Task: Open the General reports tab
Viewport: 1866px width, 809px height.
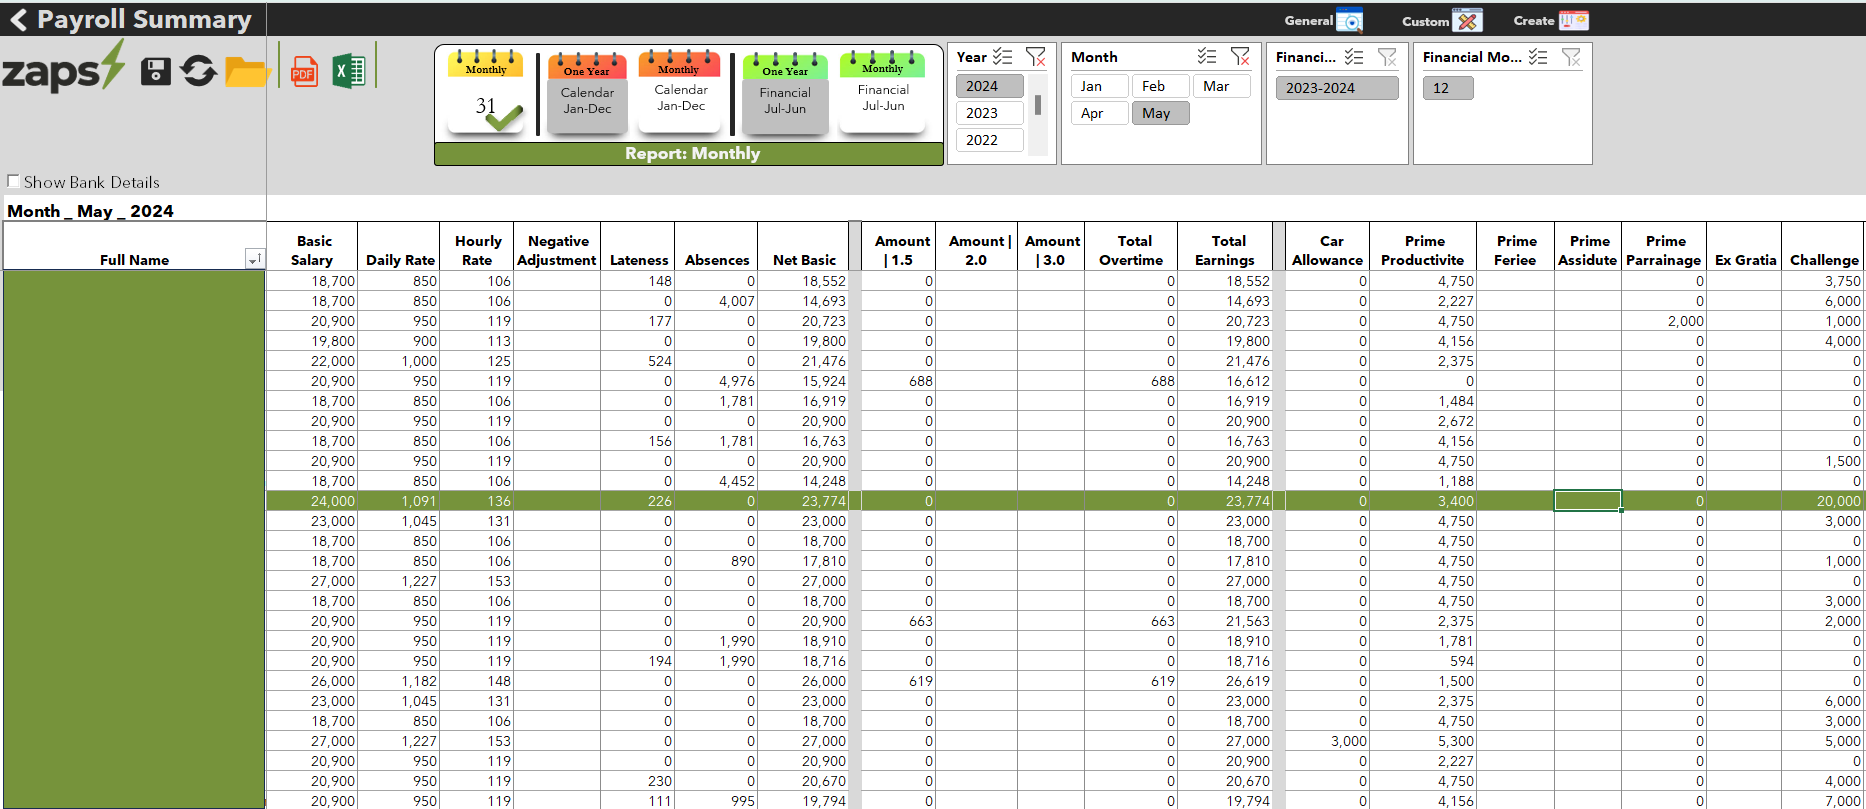Action: coord(1323,20)
